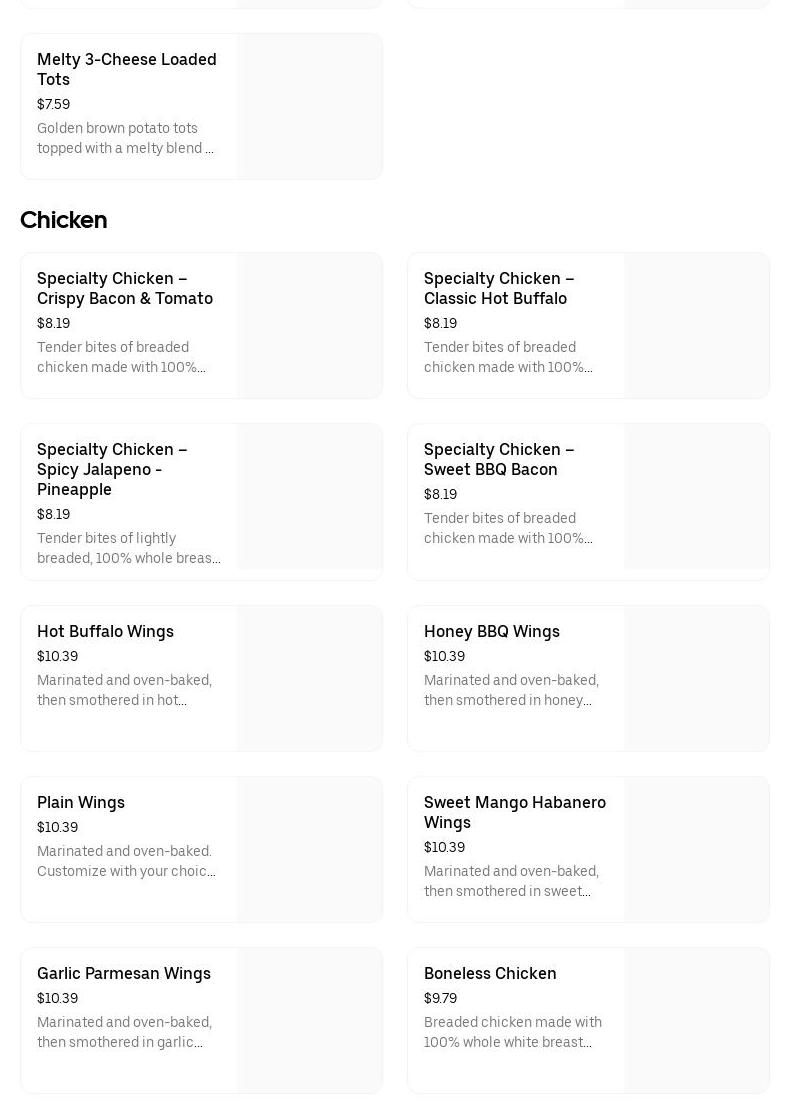The height and width of the screenshot is (1103, 804).
Task: Click the Plain Wings description text
Action: pyautogui.click(x=126, y=861)
